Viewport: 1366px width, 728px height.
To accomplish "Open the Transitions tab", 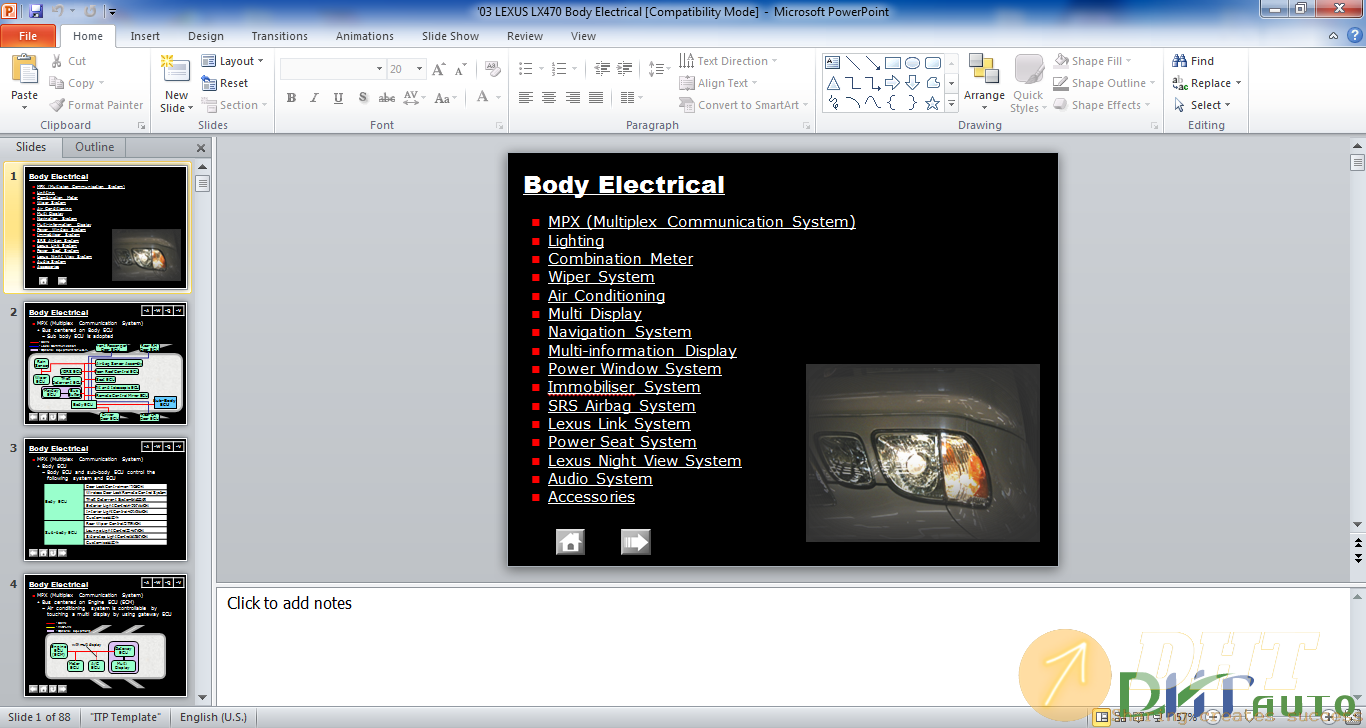I will point(280,36).
